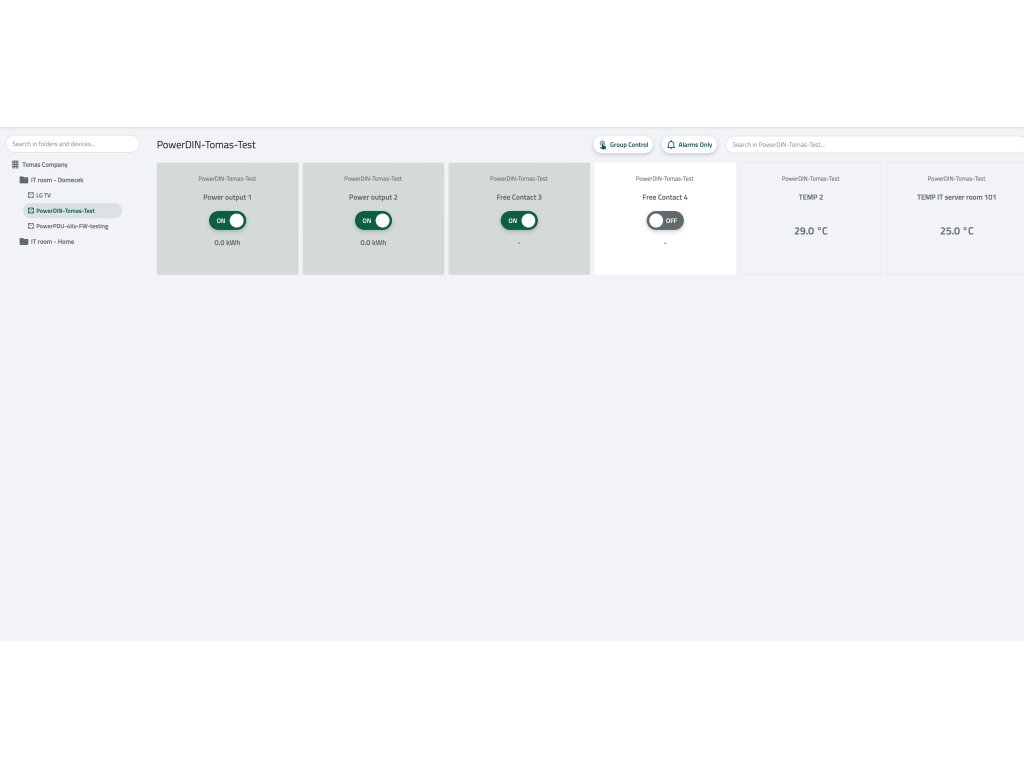
Task: Turn on the Free Contact 4 switch
Action: [665, 221]
